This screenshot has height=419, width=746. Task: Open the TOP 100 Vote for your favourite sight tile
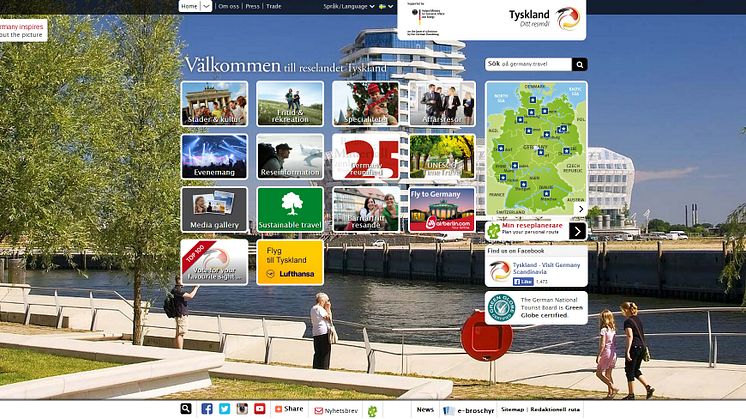click(215, 262)
